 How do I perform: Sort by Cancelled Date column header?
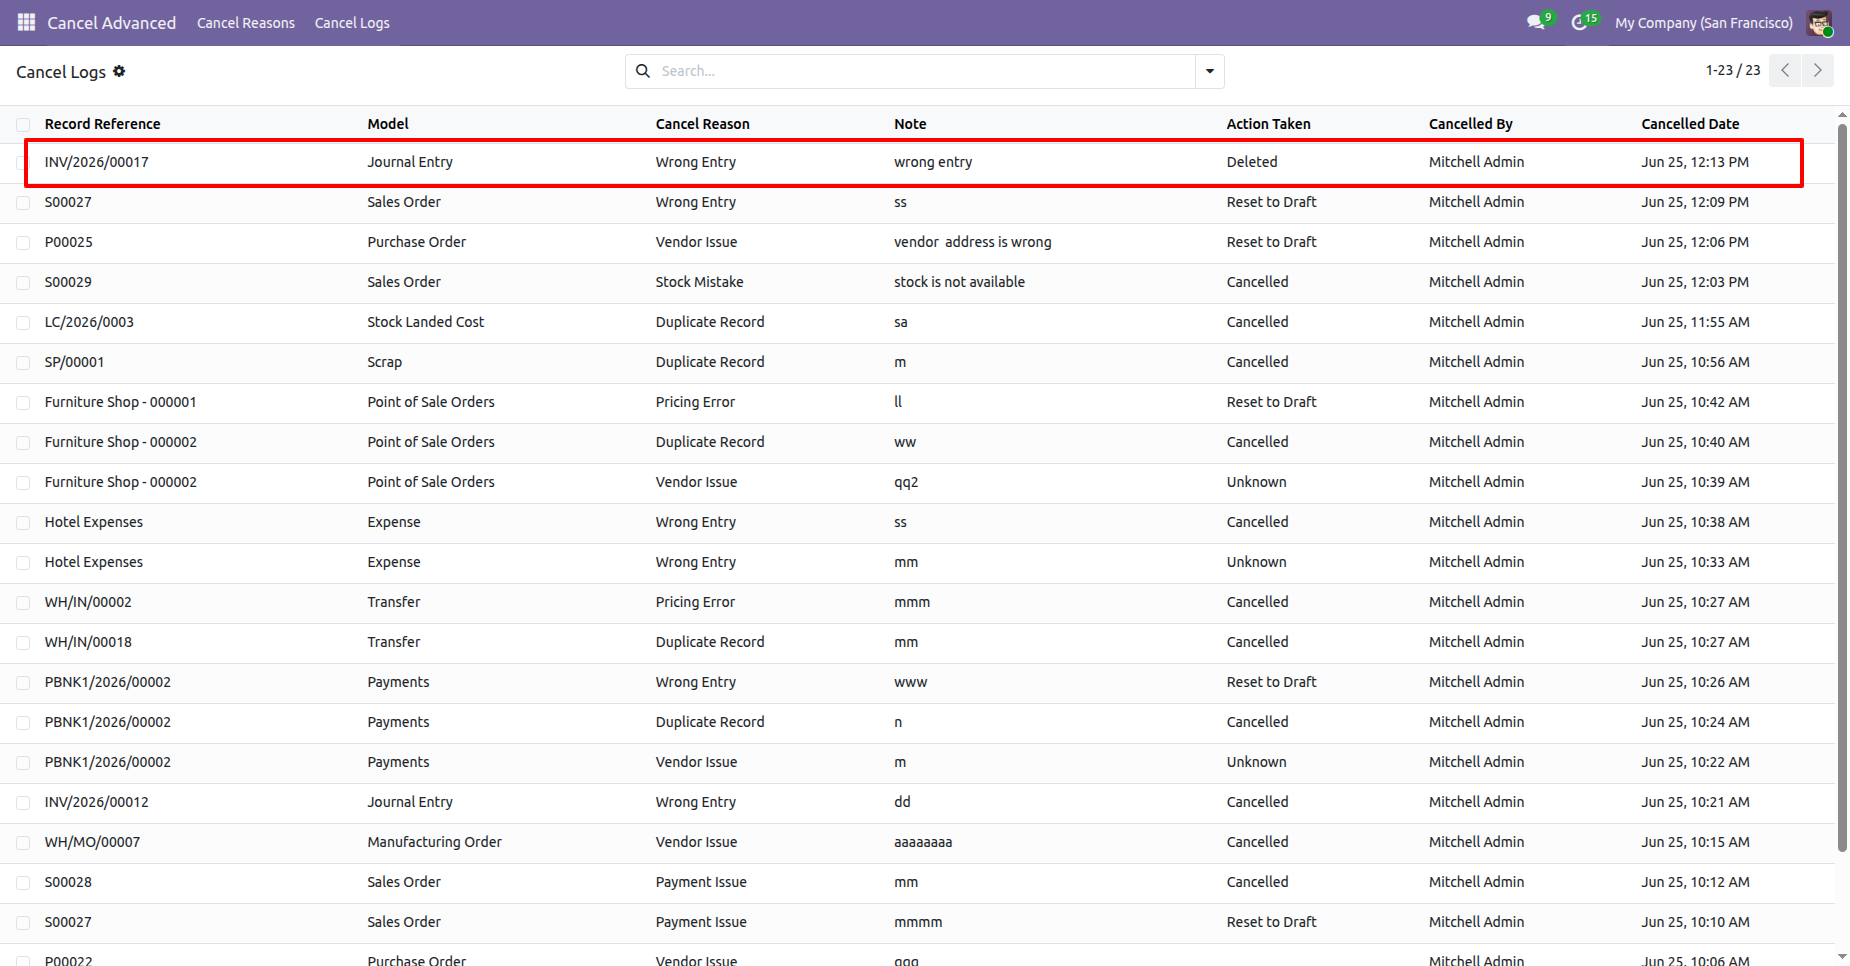click(1690, 124)
